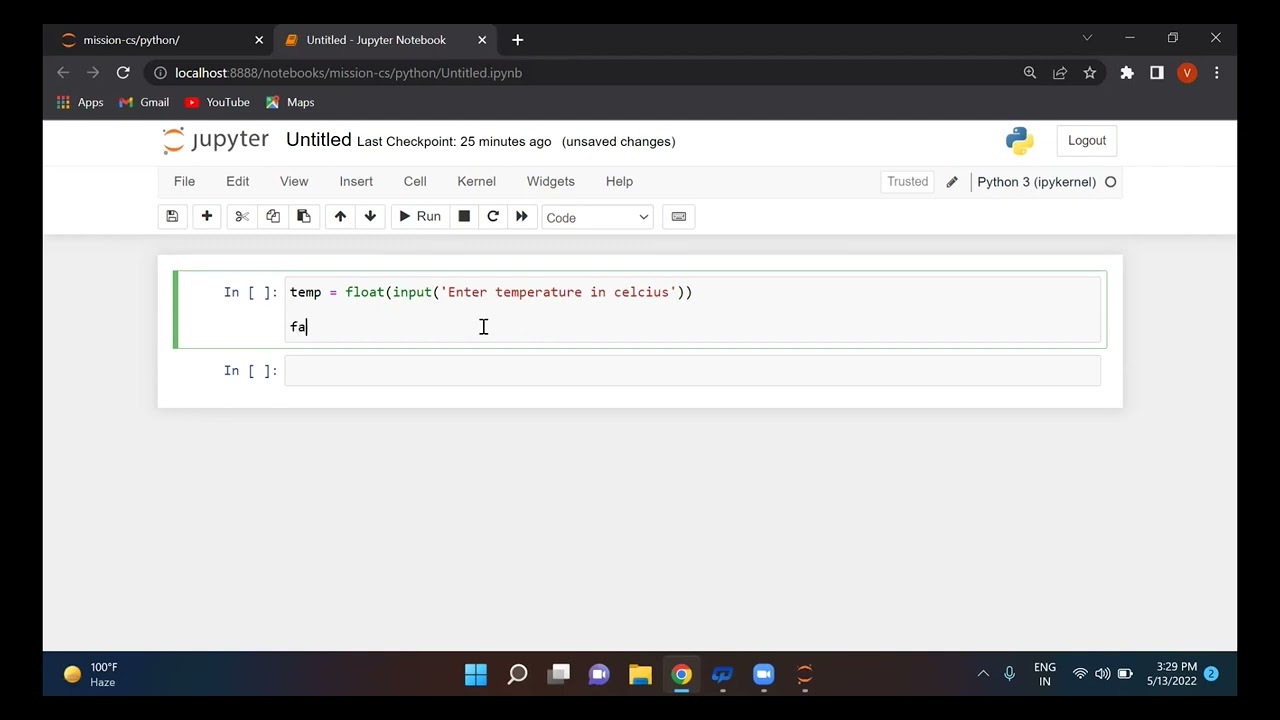Open the Maps bookmark
Screen dimensions: 1280x720
click(290, 102)
